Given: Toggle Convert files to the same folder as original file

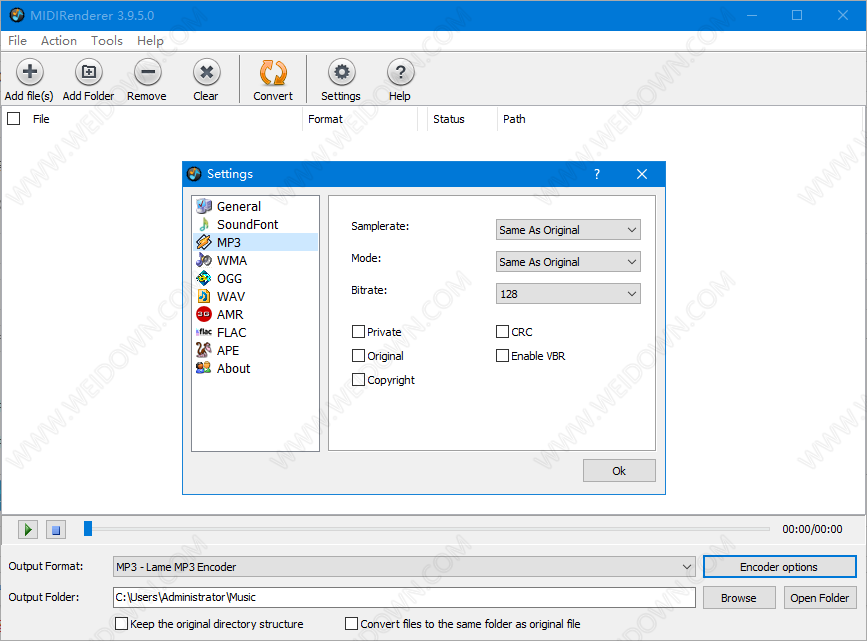Looking at the screenshot, I should [x=351, y=624].
